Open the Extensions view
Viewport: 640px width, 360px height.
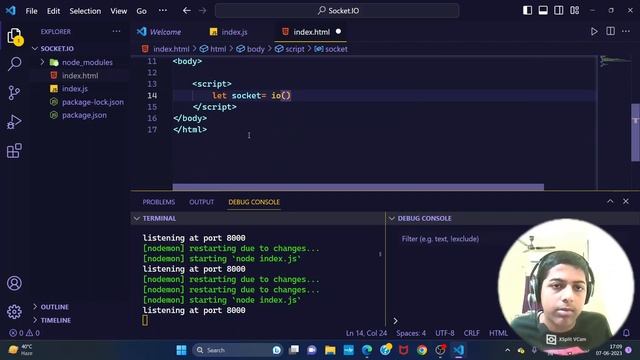14,151
